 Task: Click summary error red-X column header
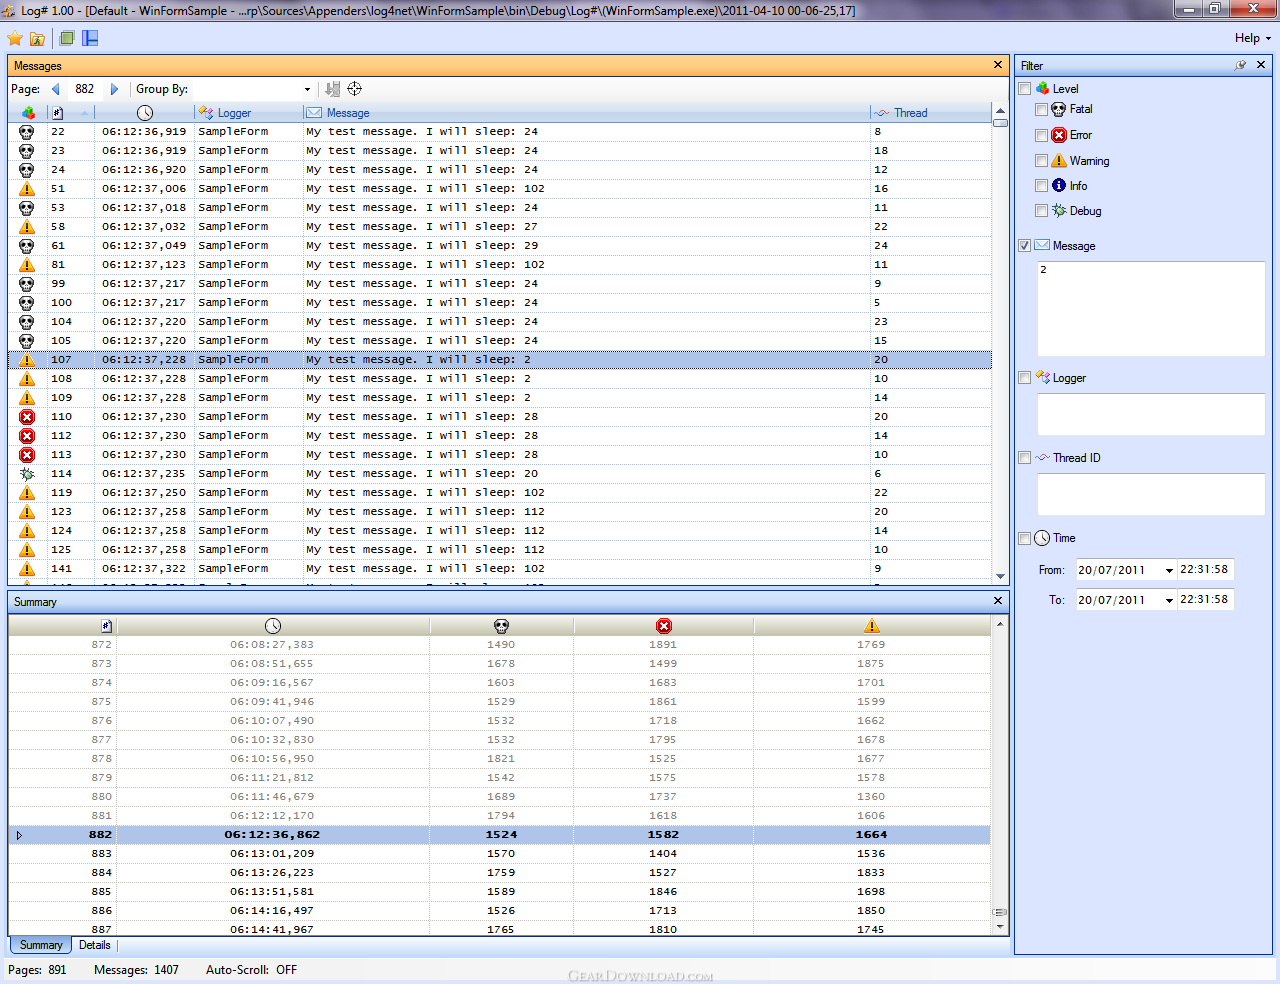click(664, 626)
